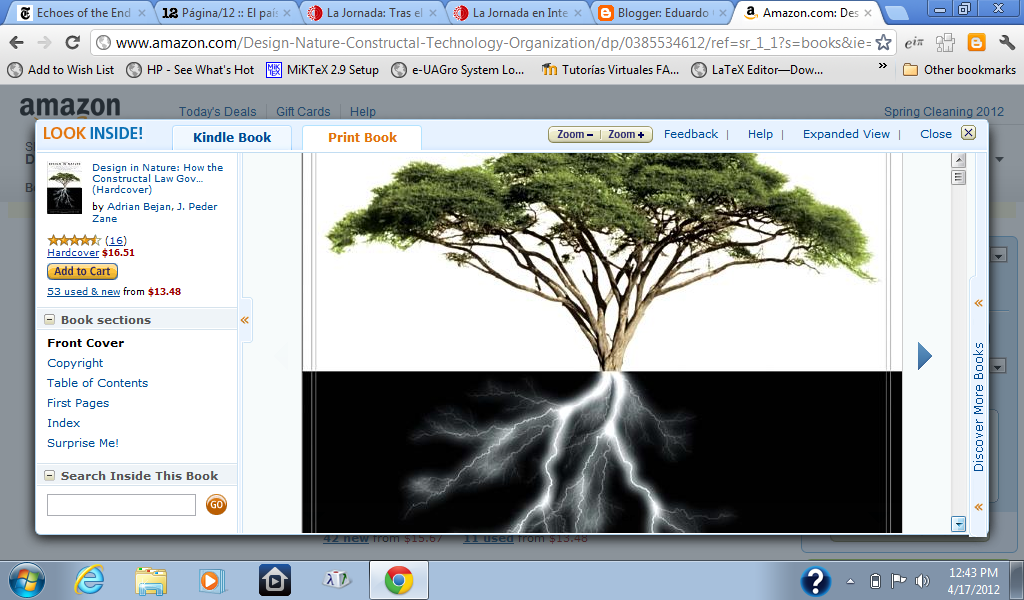
Task: Switch to Expanded View
Action: (x=846, y=134)
